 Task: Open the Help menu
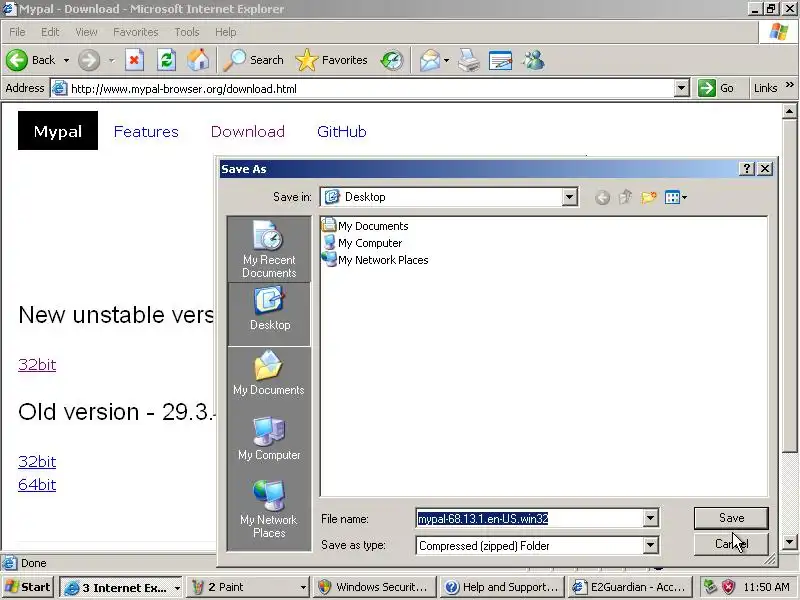point(226,32)
